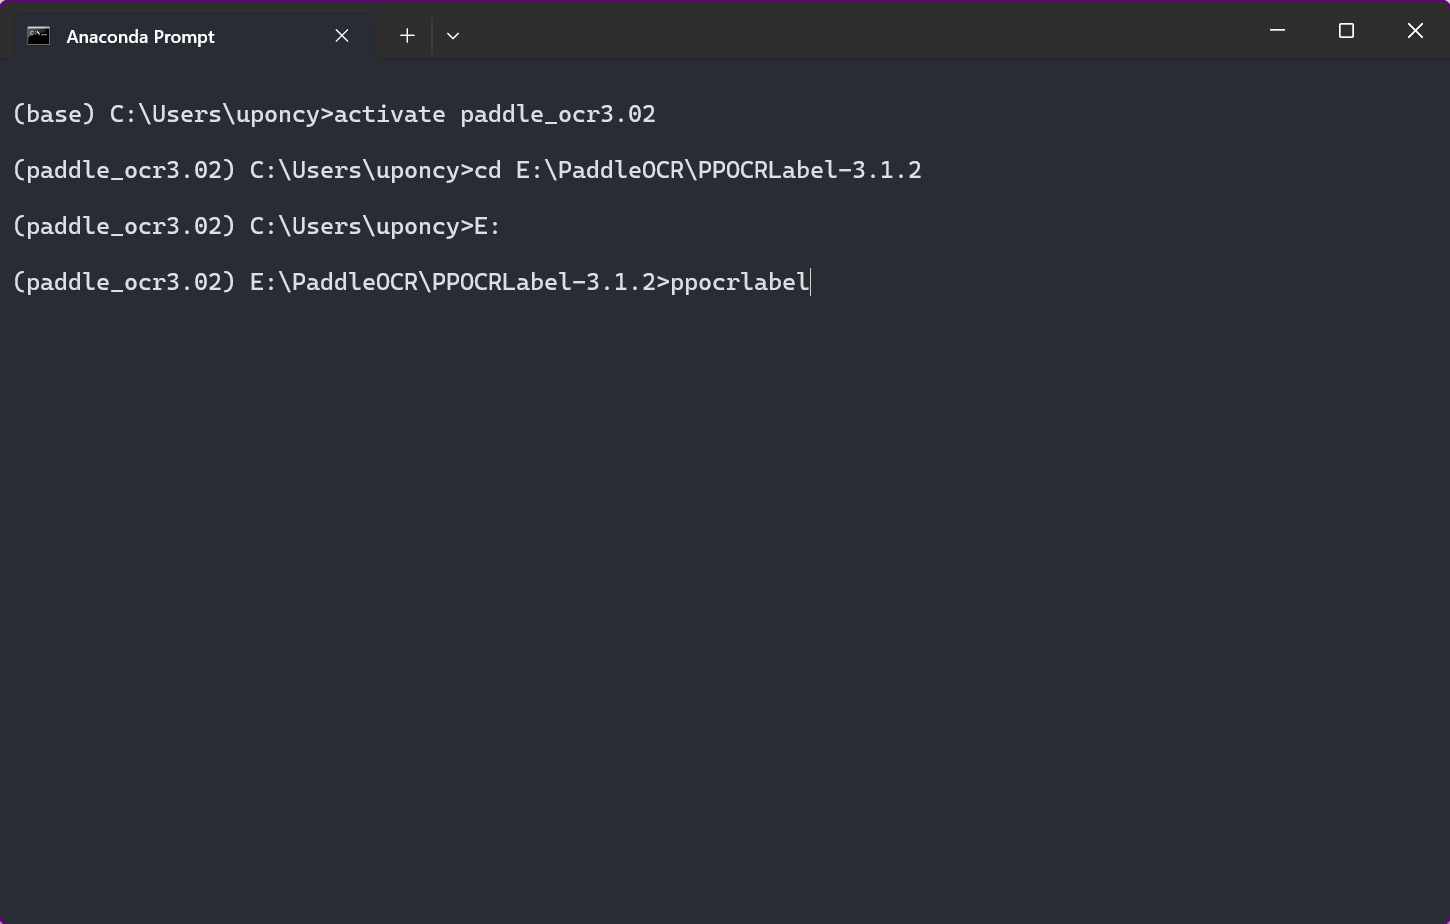Click "(paddle_ocr3.02)" prefix on the cd command line
The height and width of the screenshot is (924, 1450).
point(124,171)
